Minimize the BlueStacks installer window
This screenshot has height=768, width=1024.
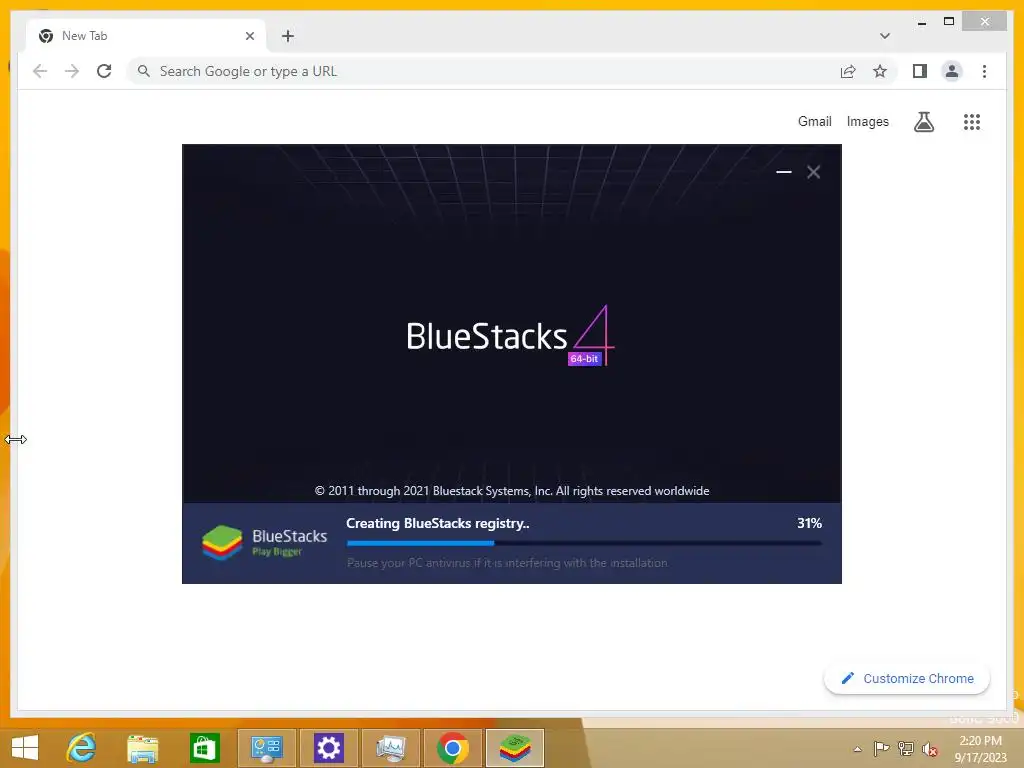(784, 172)
